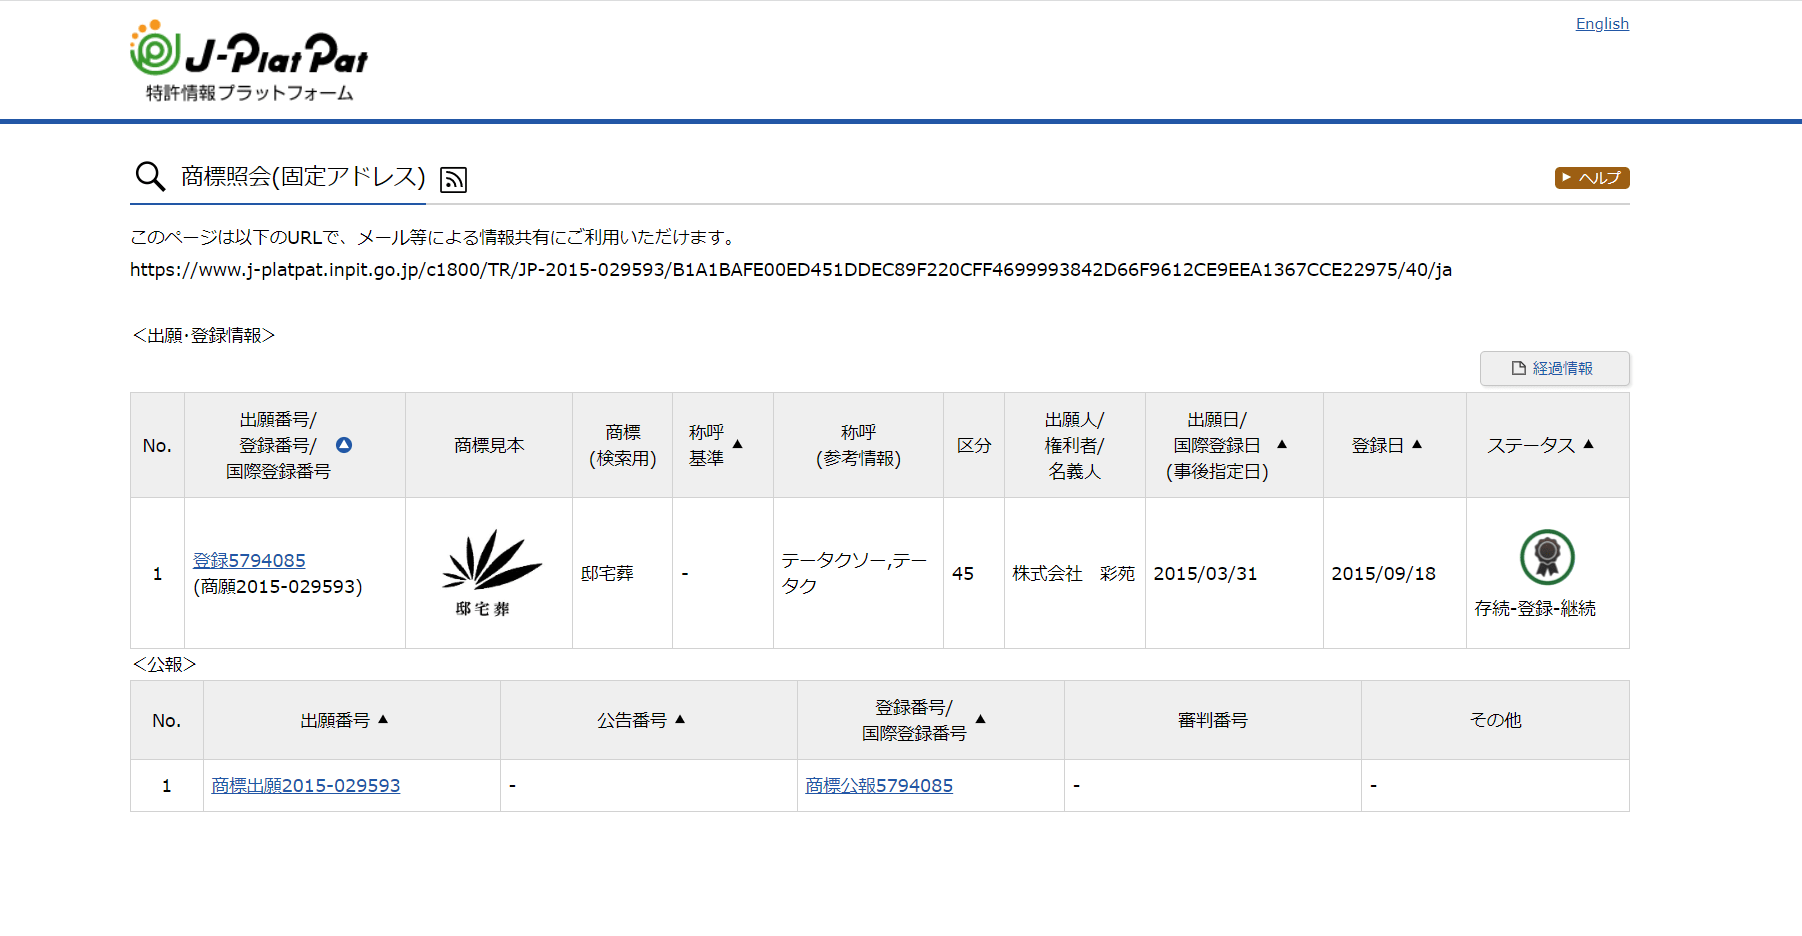The image size is (1802, 936).
Task: Switch language to English
Action: [x=1601, y=24]
